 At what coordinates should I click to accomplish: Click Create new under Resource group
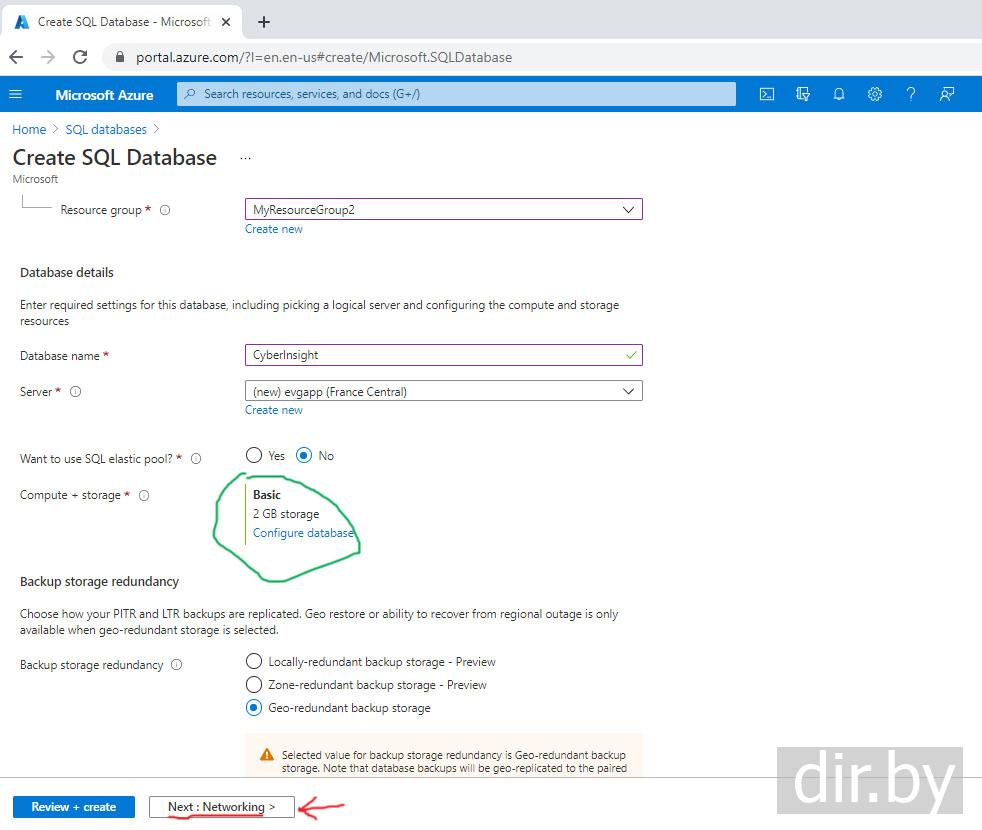274,229
